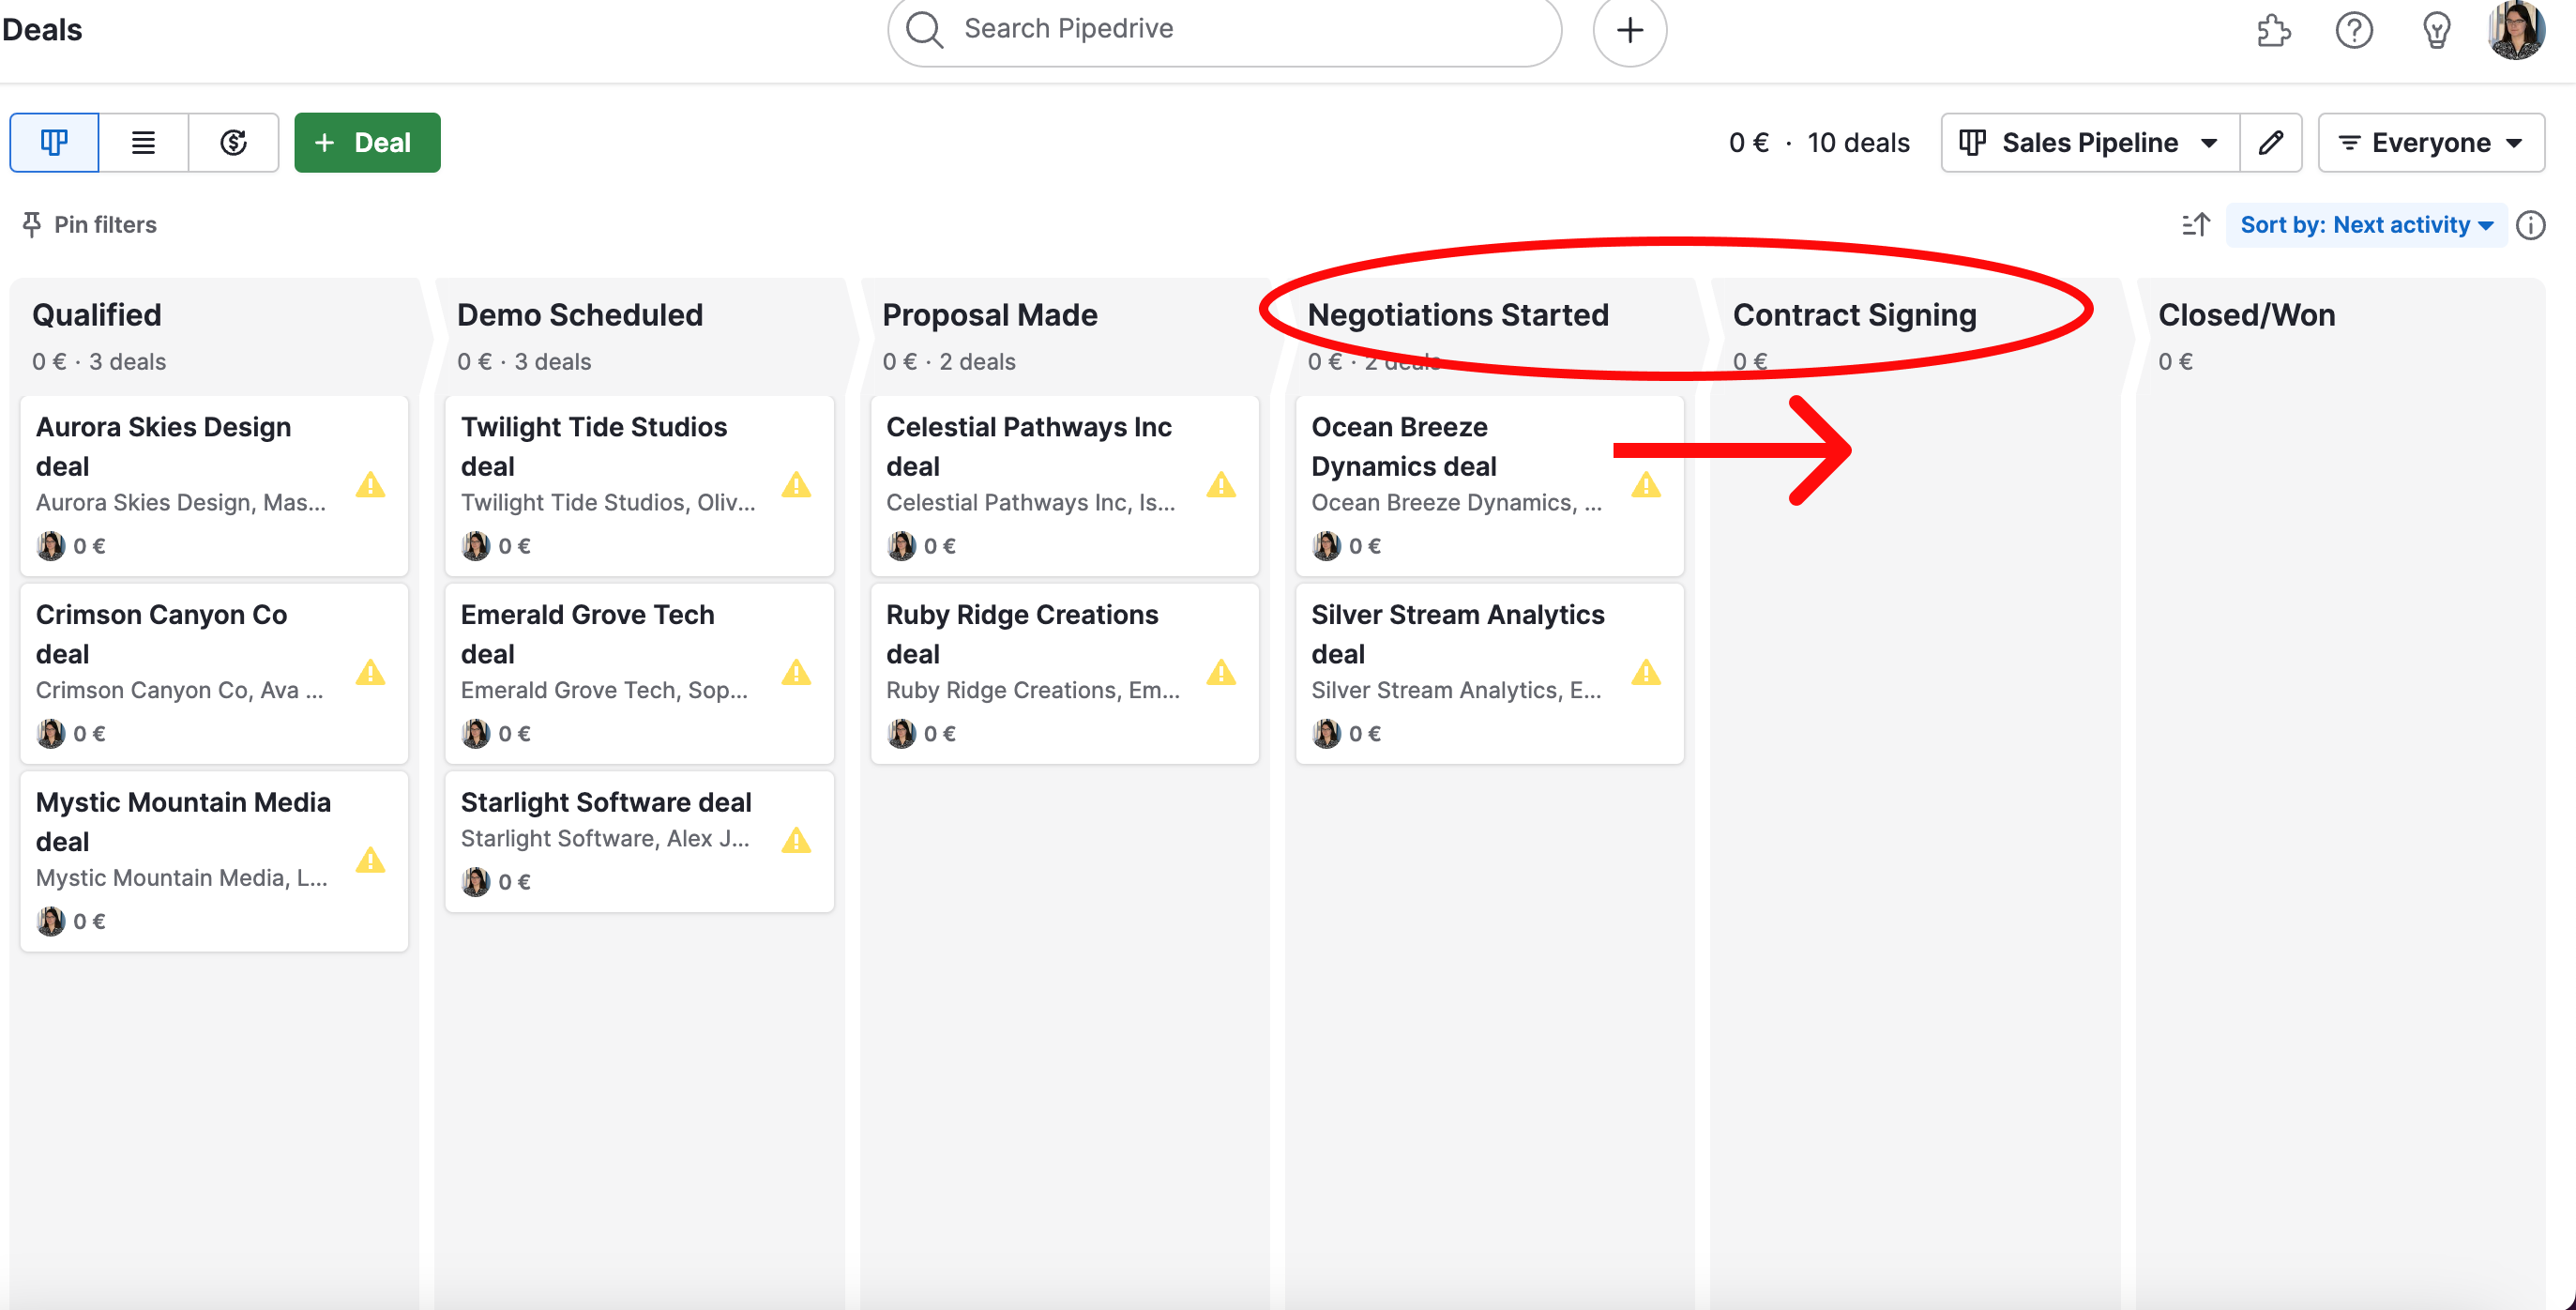Edit pipeline with the pencil icon
The width and height of the screenshot is (2576, 1310).
(2271, 143)
